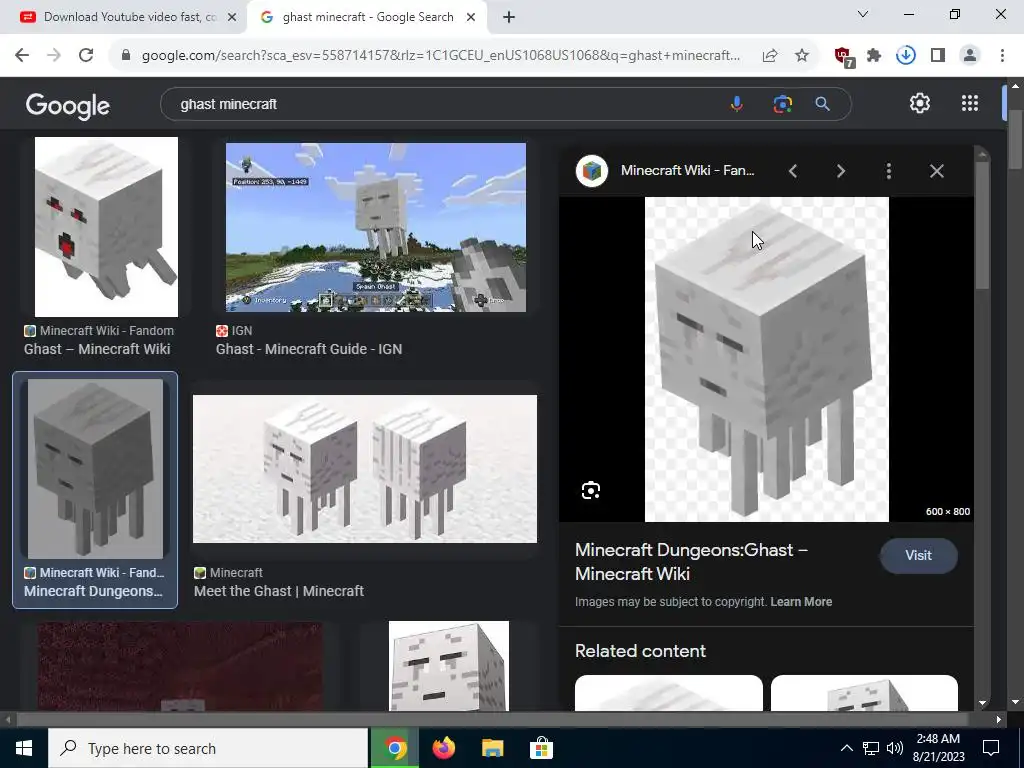This screenshot has width=1024, height=768.
Task: Open Google quick settings gear
Action: pos(920,103)
